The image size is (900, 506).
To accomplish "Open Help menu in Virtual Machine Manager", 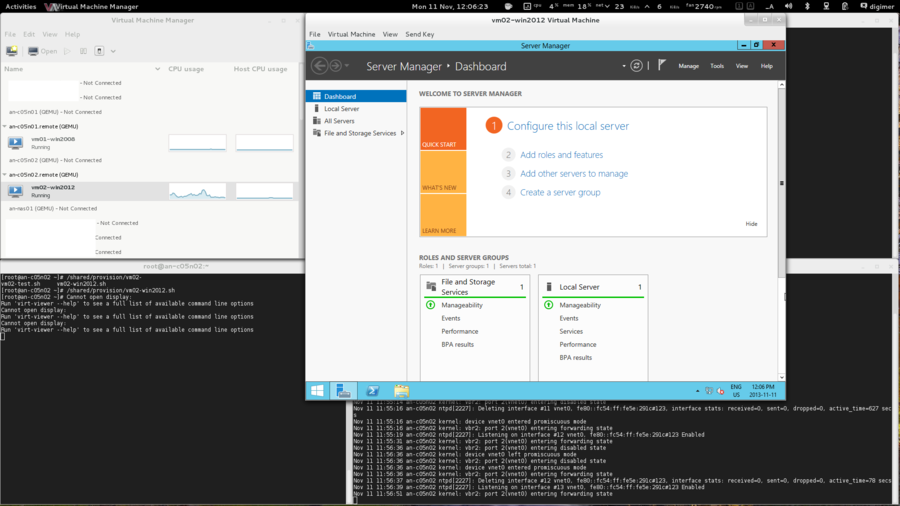I will 72,34.
